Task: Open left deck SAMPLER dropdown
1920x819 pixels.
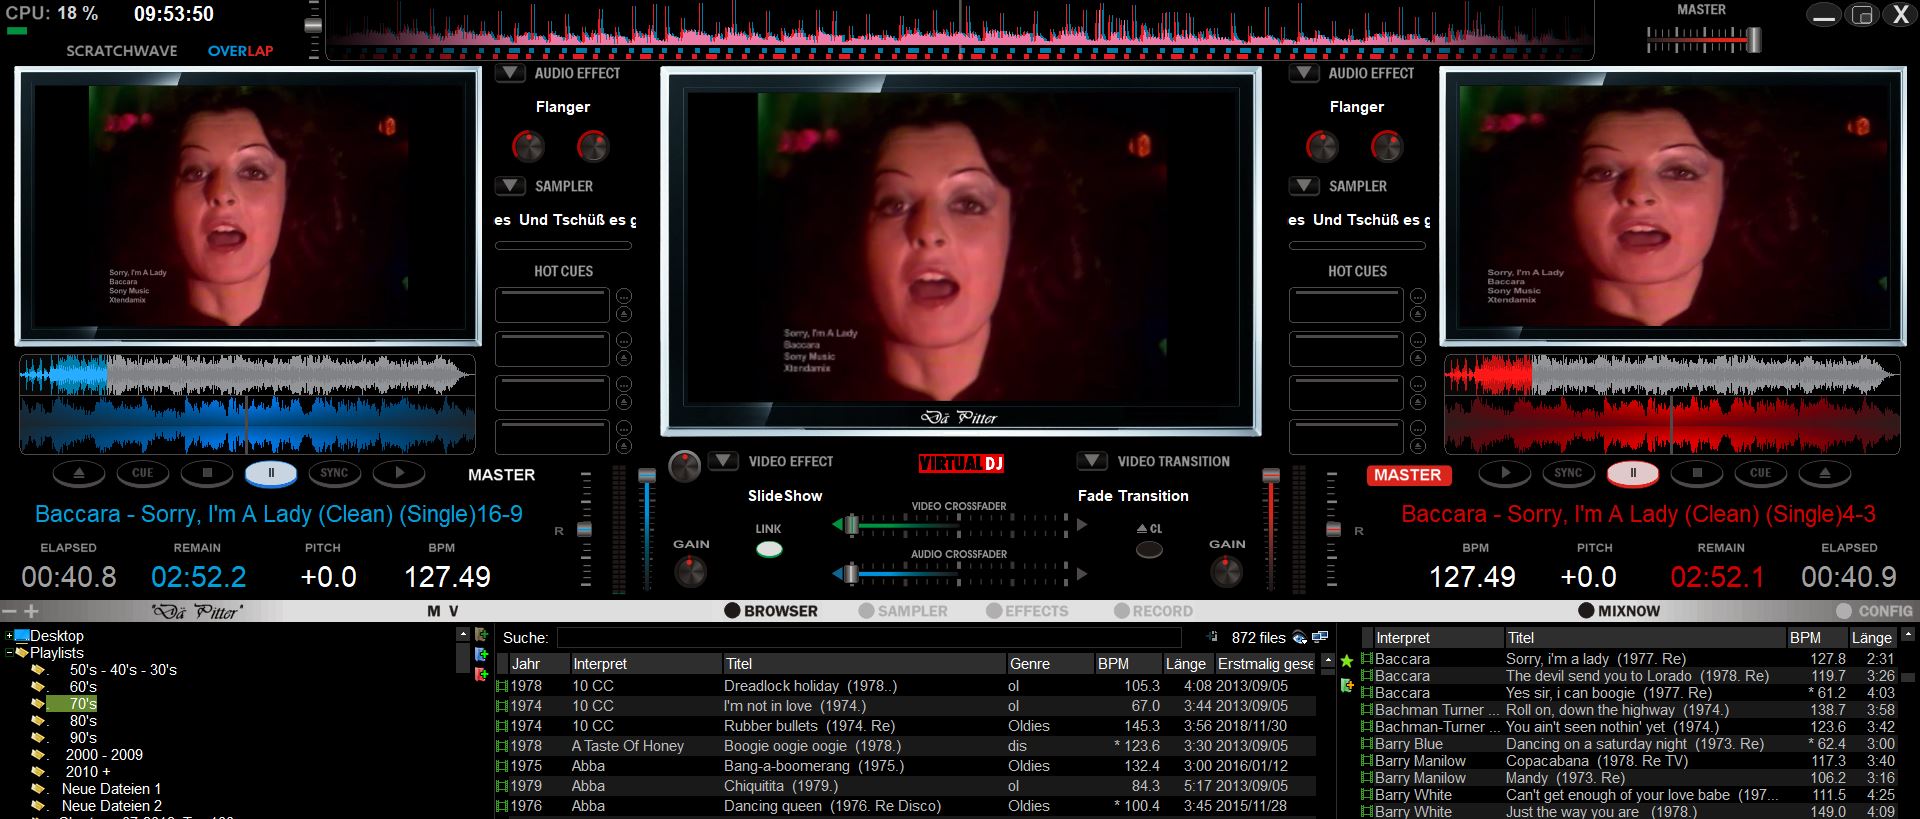Action: coord(510,186)
